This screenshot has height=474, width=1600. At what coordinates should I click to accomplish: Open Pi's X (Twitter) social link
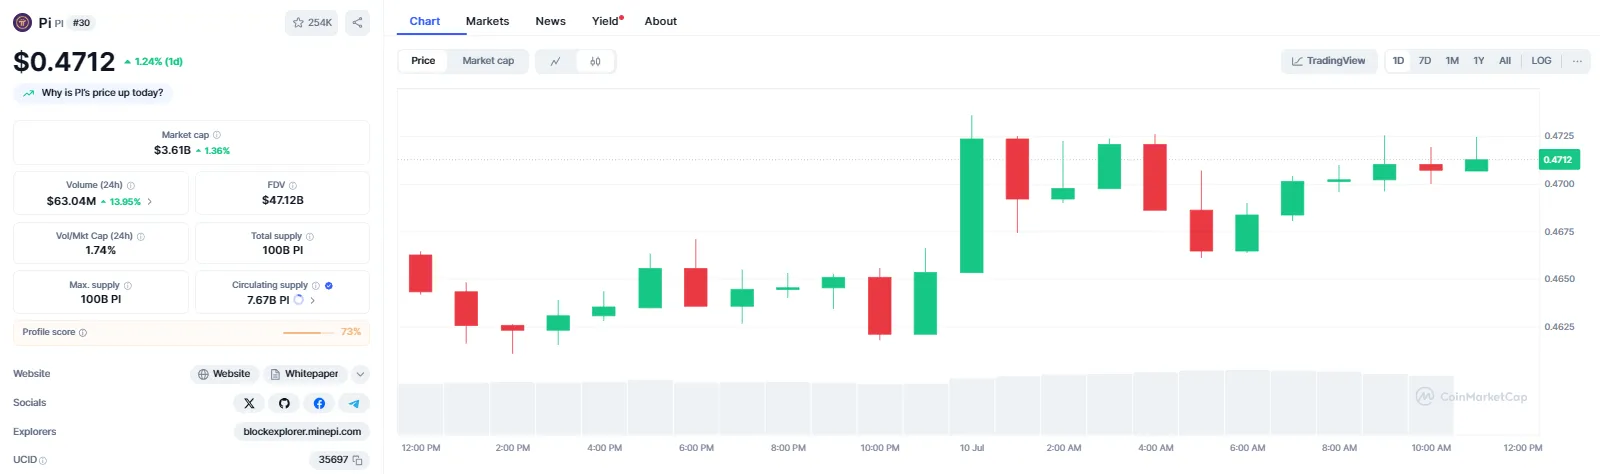(x=249, y=403)
